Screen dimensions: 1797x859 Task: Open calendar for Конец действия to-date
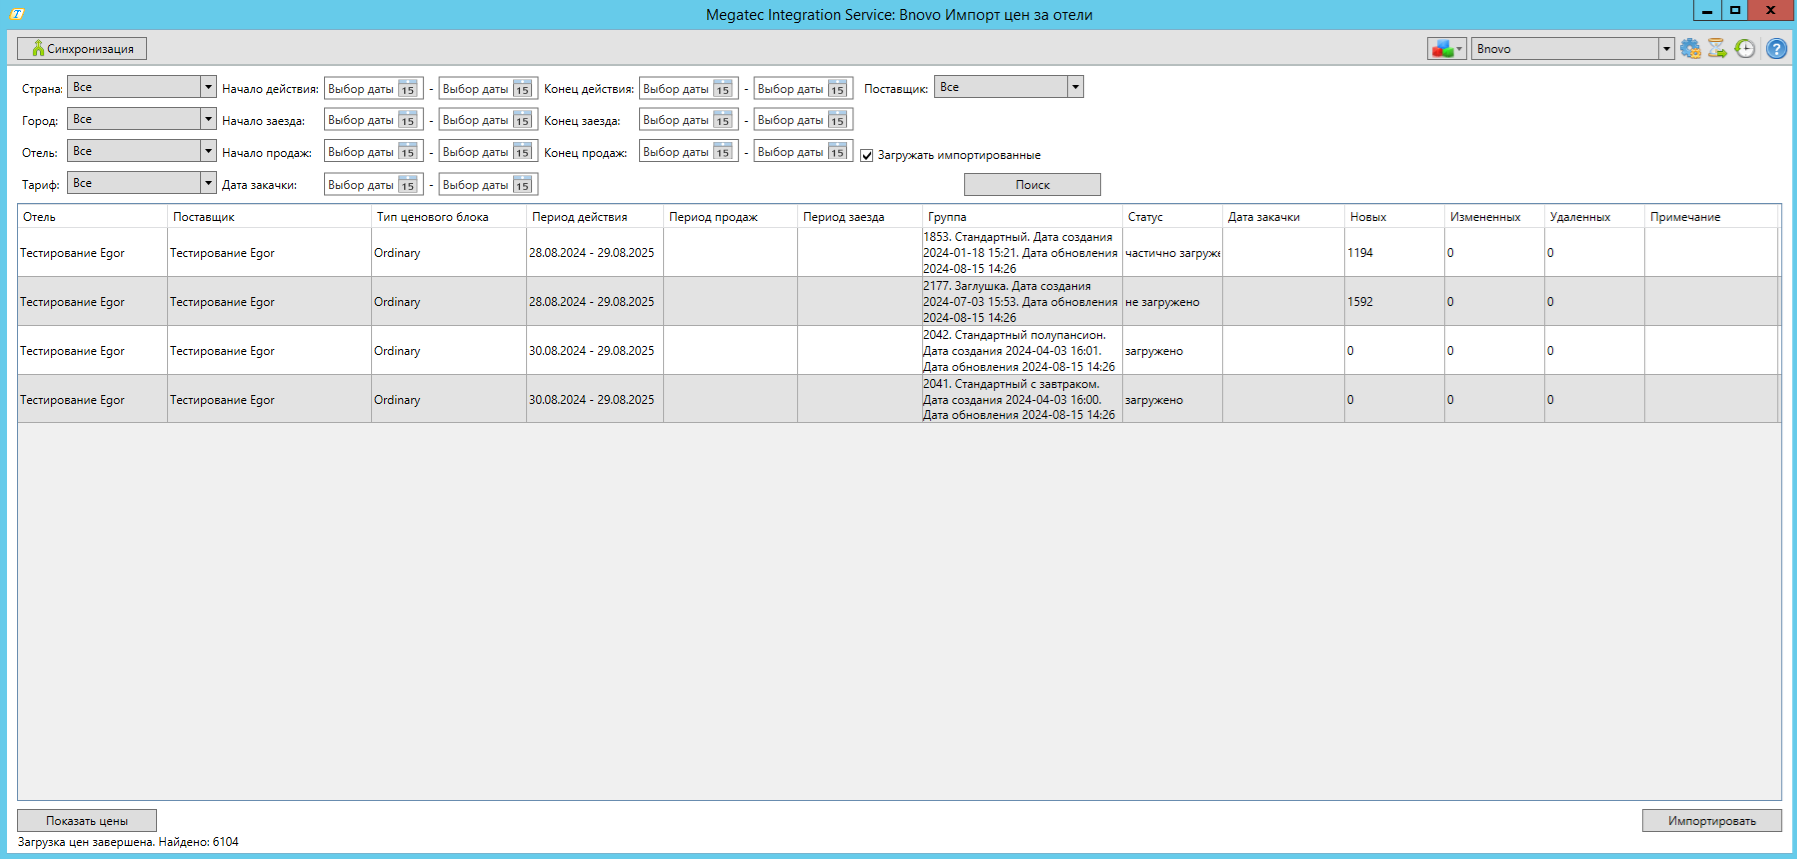pos(837,89)
